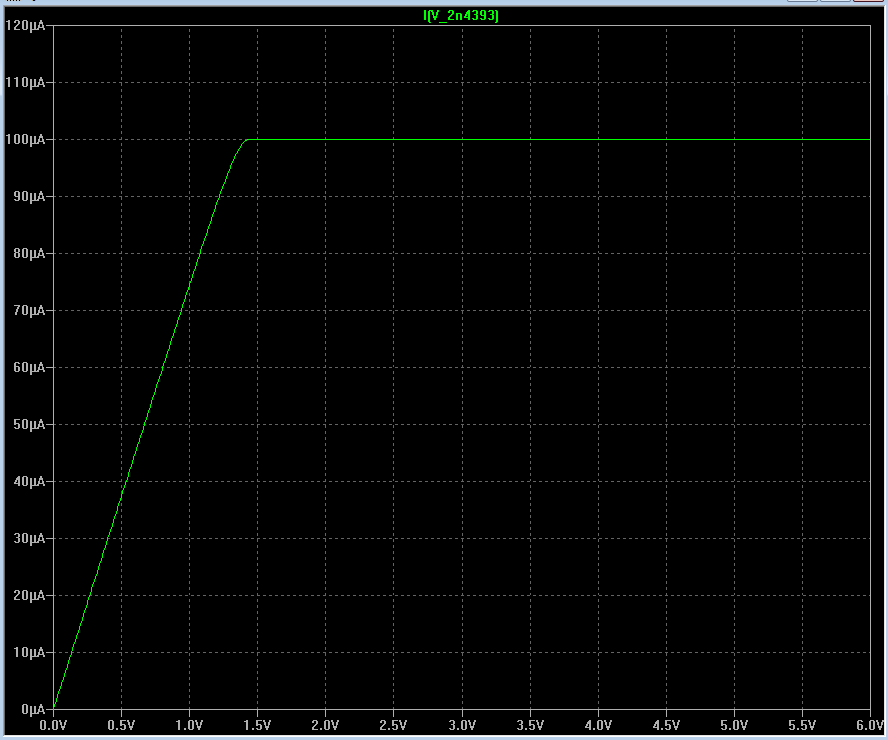Viewport: 888px width, 740px height.
Task: Click the 110µA vertical axis label
Action: (x=25, y=82)
